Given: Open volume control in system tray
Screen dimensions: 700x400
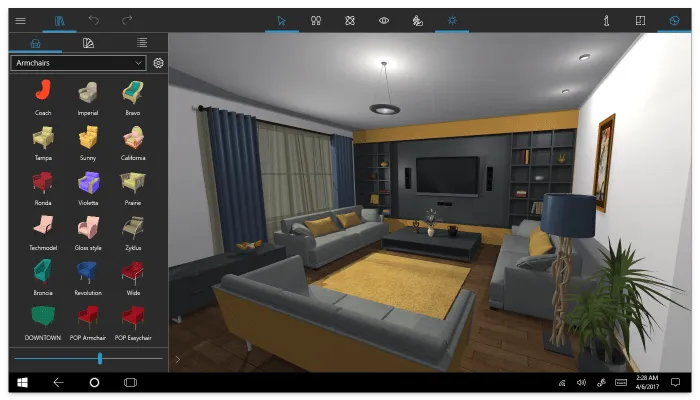Looking at the screenshot, I should tap(581, 383).
